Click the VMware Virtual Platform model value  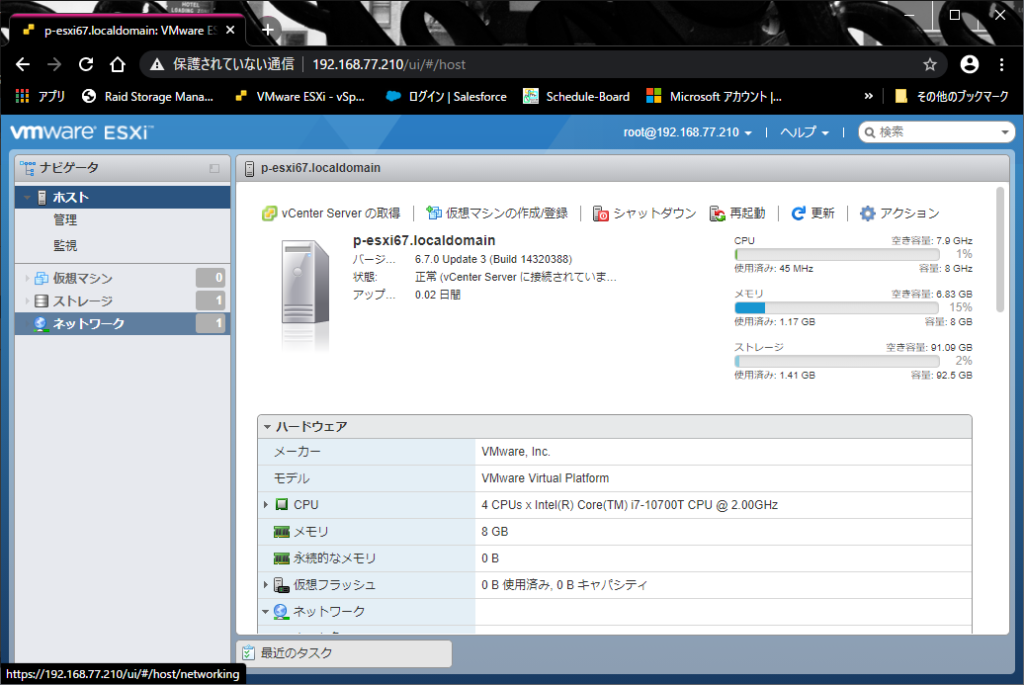pos(545,479)
